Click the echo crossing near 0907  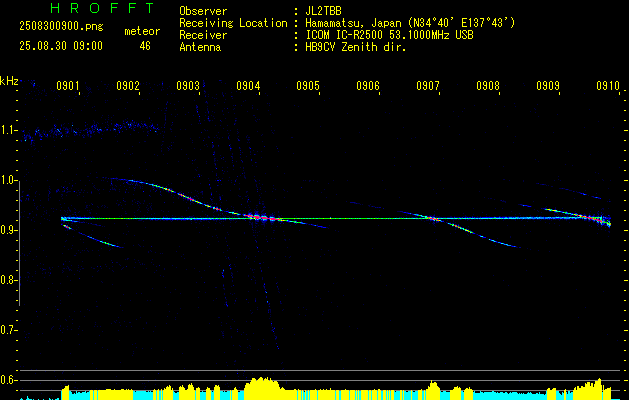pyautogui.click(x=432, y=219)
